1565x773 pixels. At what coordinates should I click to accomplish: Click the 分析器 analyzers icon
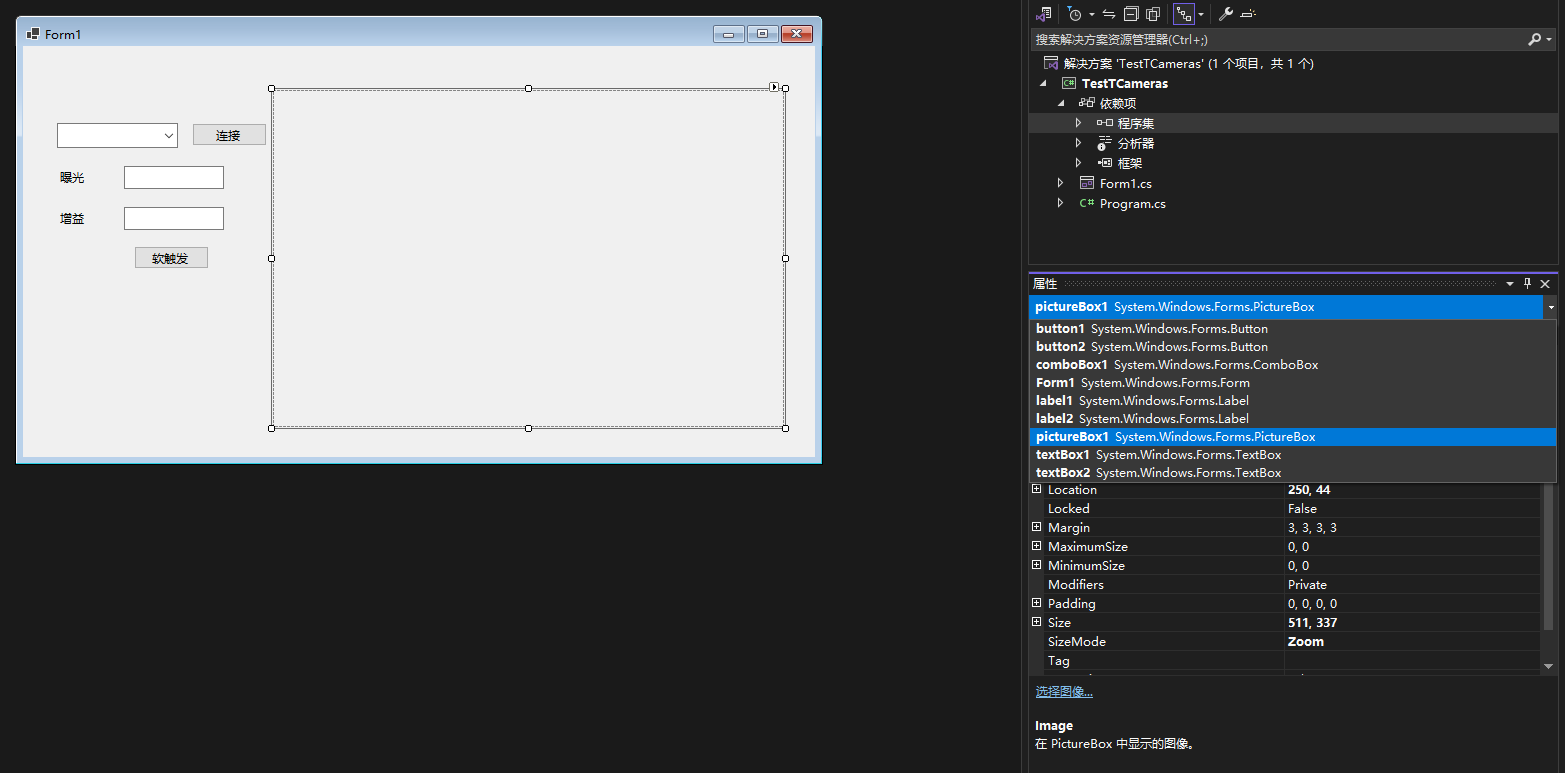1105,143
